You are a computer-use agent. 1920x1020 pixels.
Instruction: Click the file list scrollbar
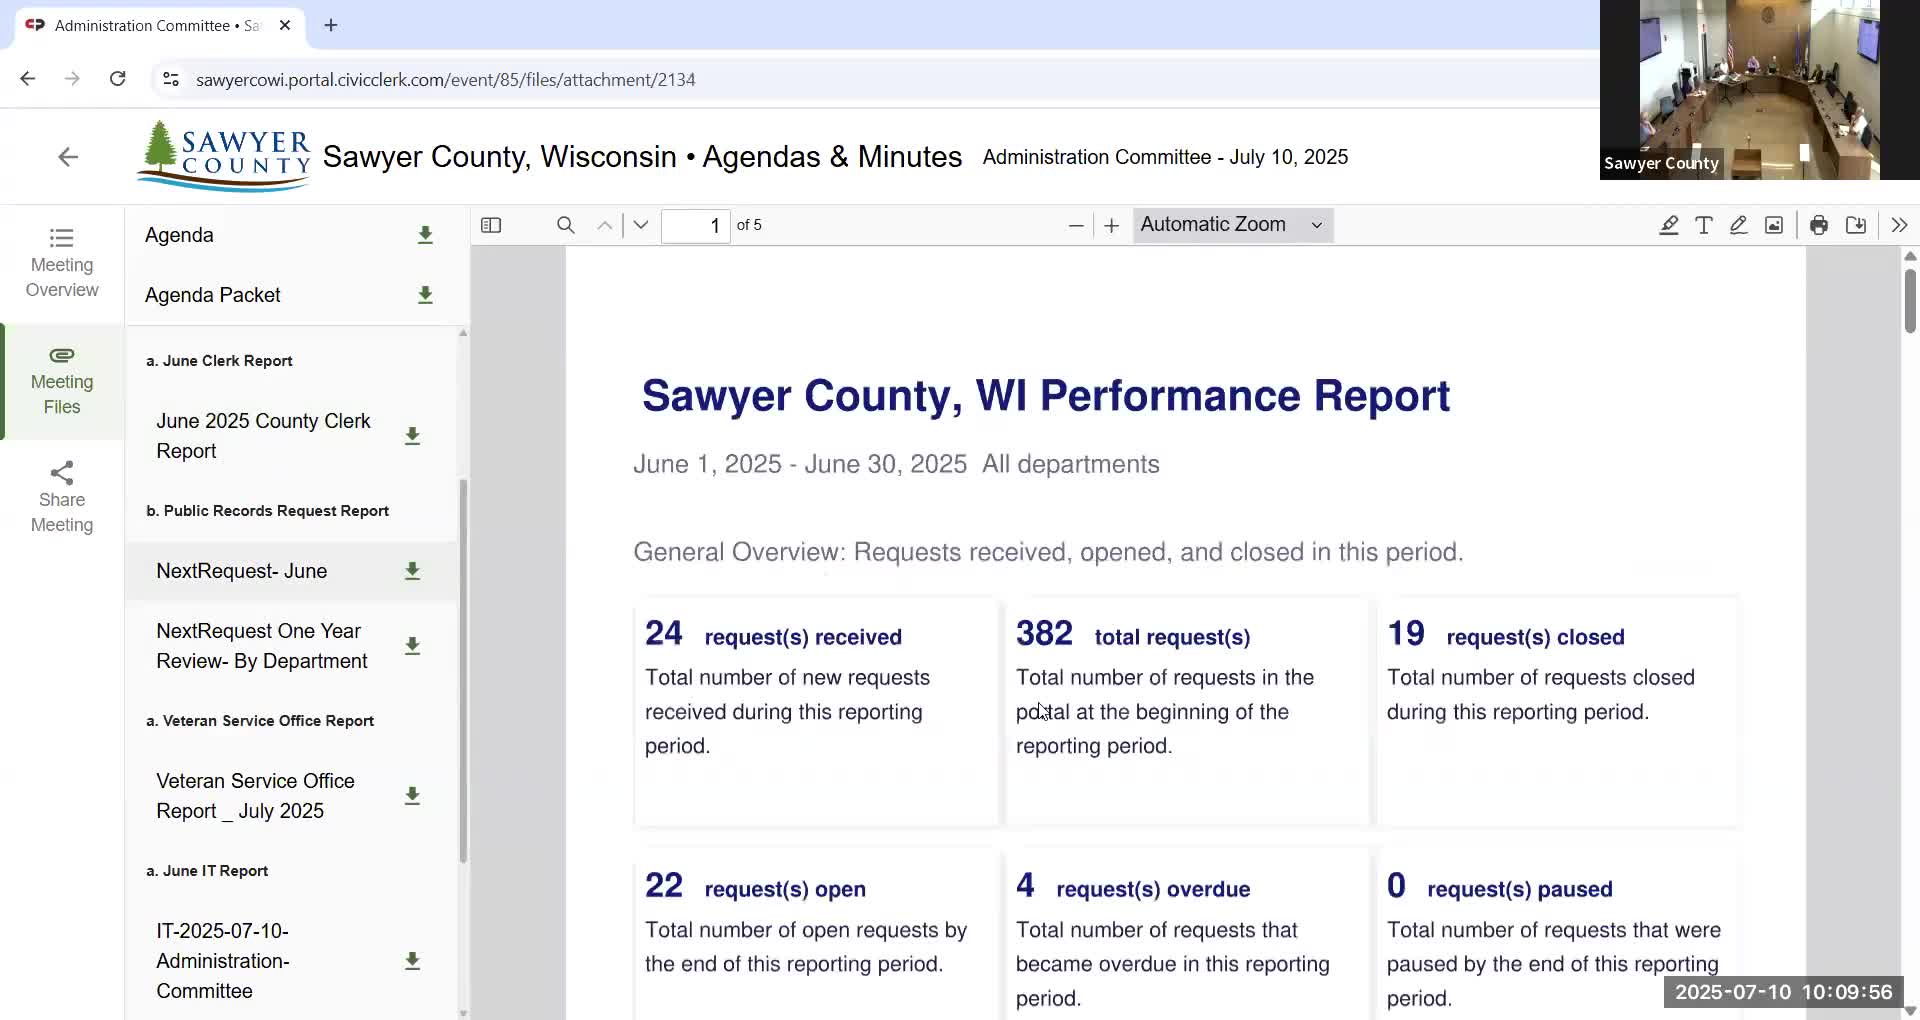(463, 670)
